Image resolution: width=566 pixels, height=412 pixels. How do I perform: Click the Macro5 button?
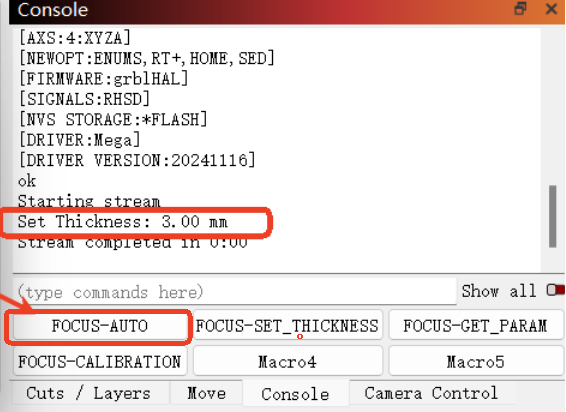(475, 361)
